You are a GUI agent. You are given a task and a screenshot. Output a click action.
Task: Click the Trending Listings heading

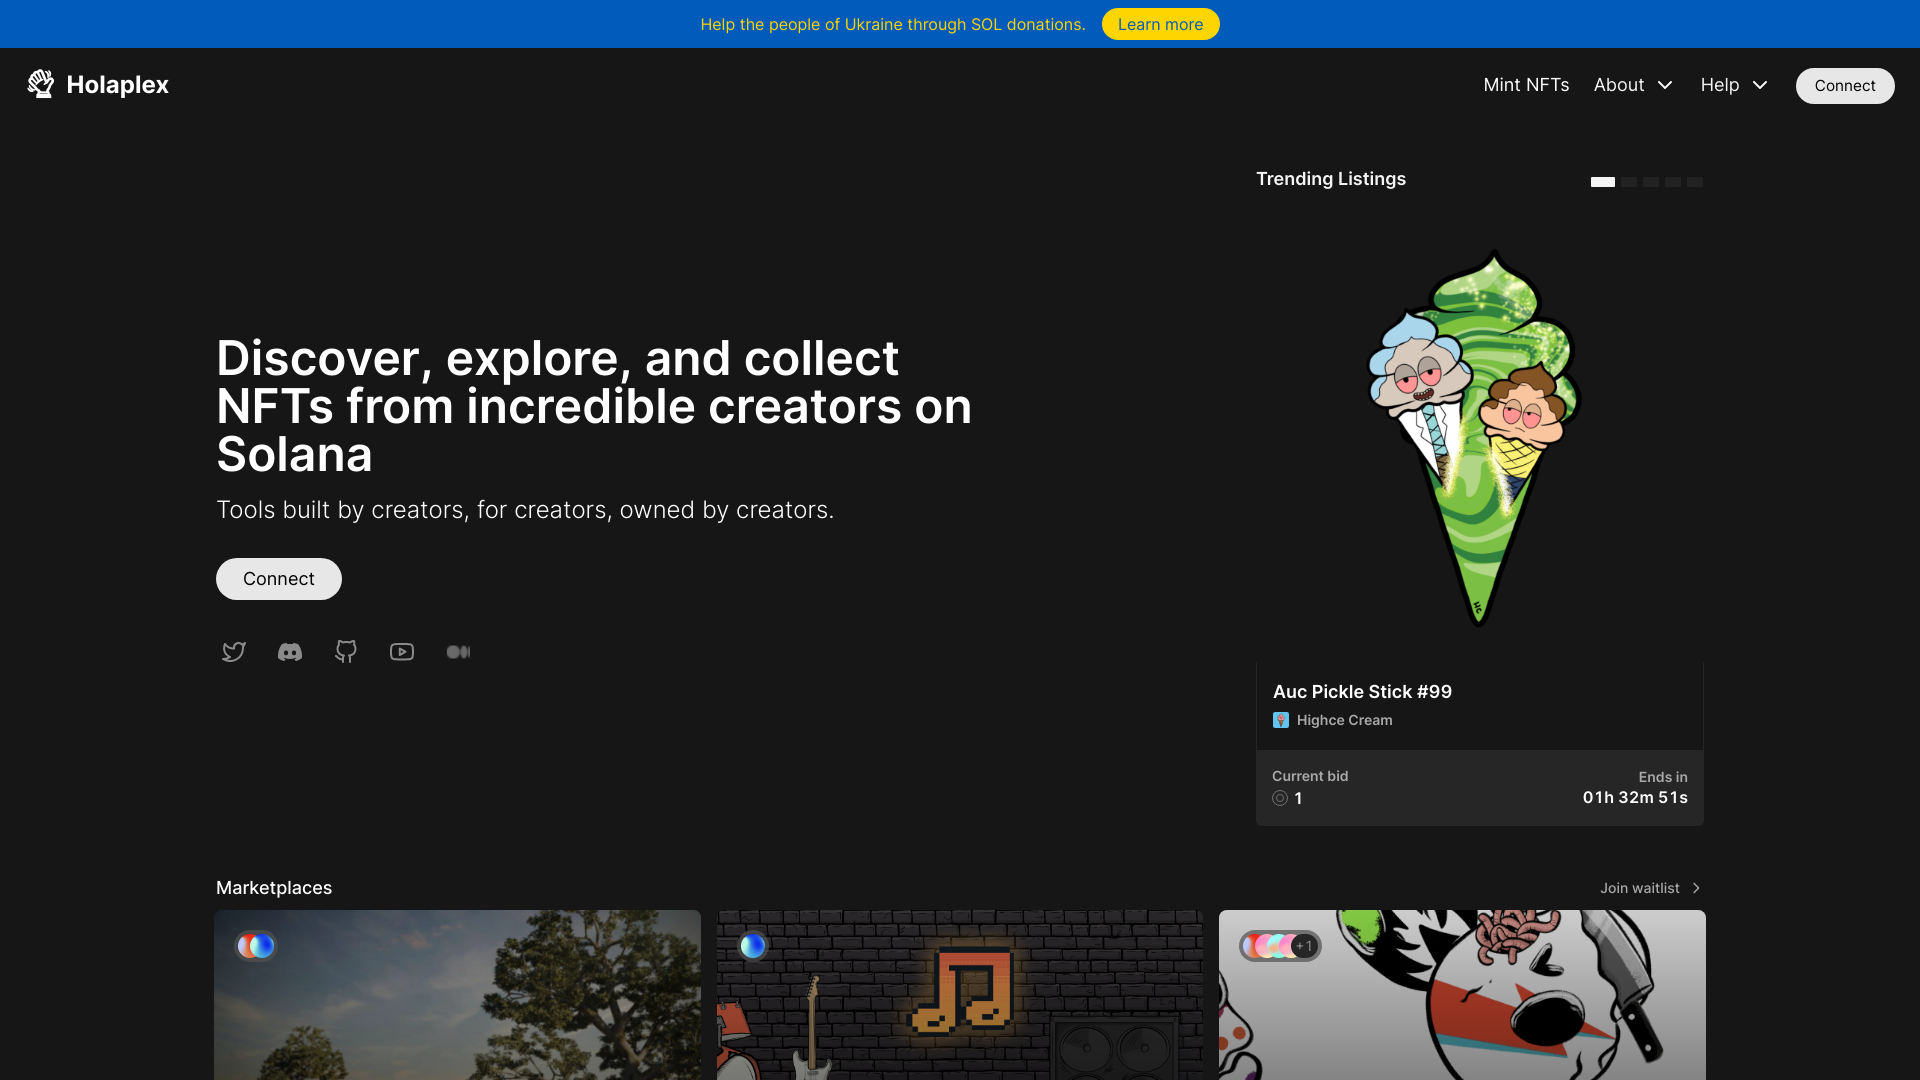tap(1331, 179)
